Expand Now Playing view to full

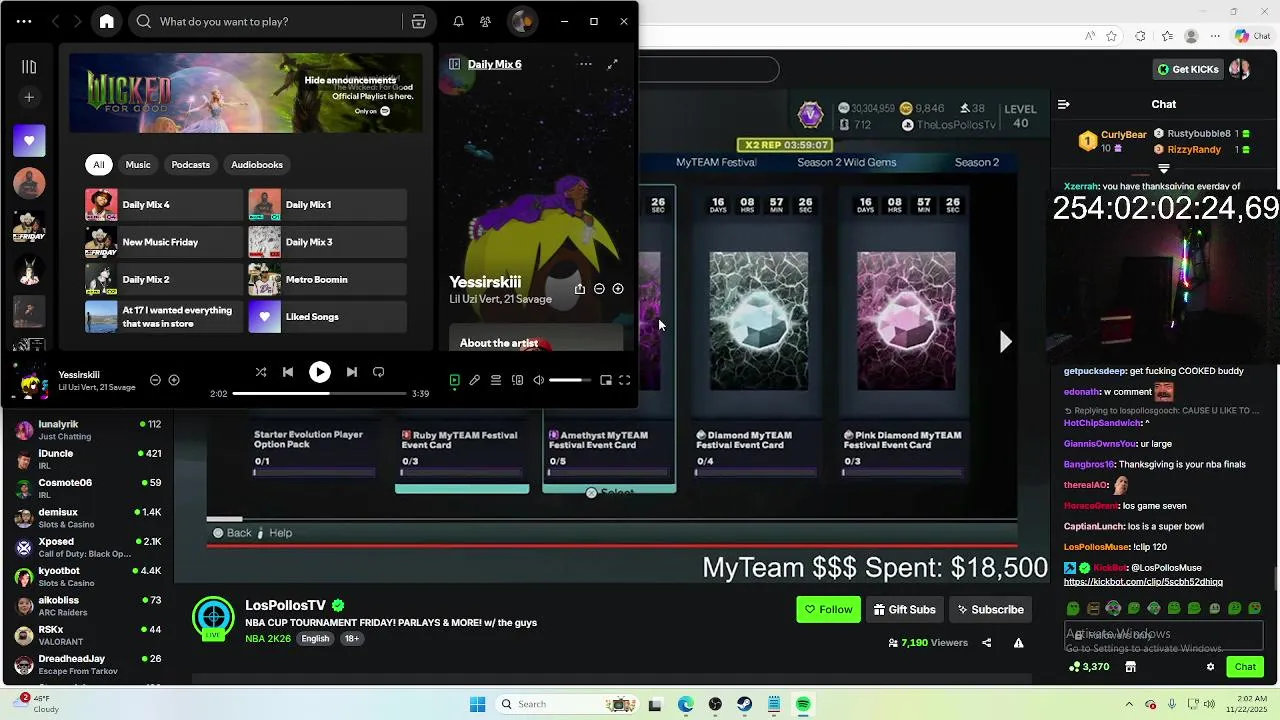pos(612,64)
